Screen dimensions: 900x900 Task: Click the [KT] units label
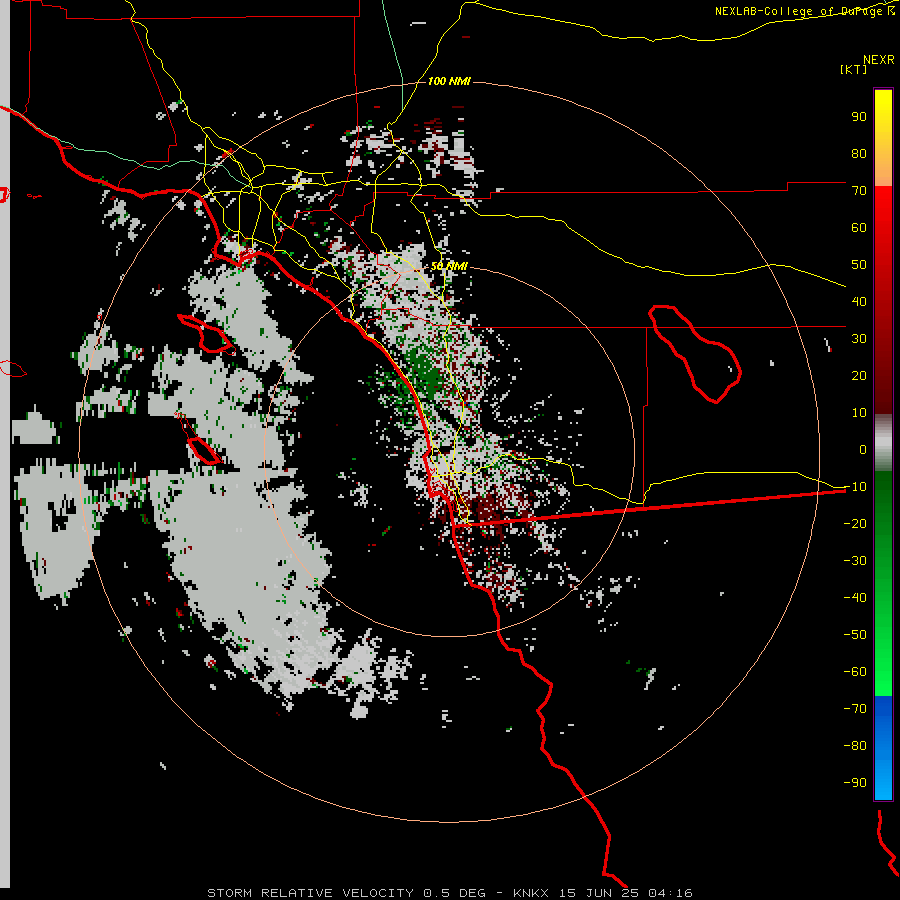click(x=853, y=69)
